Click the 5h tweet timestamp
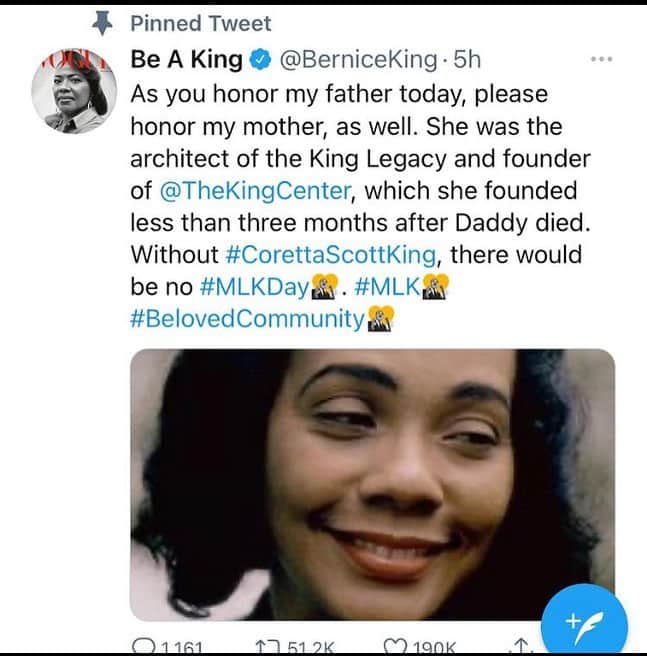The width and height of the screenshot is (647, 656). 467,59
